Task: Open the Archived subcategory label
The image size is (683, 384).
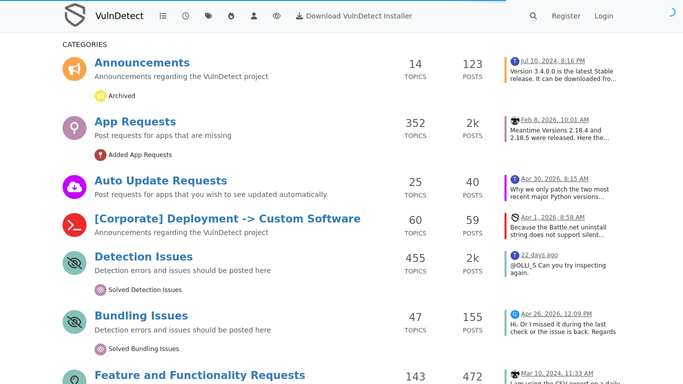Action: 122,96
